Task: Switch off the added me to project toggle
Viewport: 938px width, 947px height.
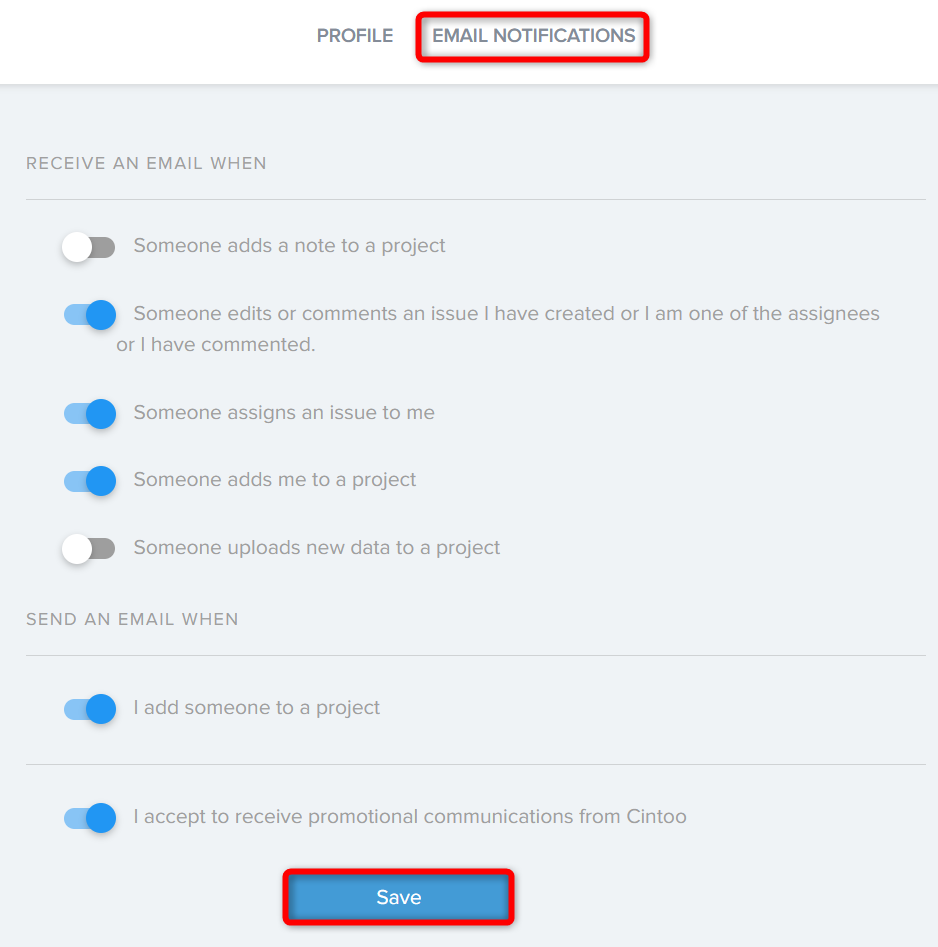Action: point(90,481)
